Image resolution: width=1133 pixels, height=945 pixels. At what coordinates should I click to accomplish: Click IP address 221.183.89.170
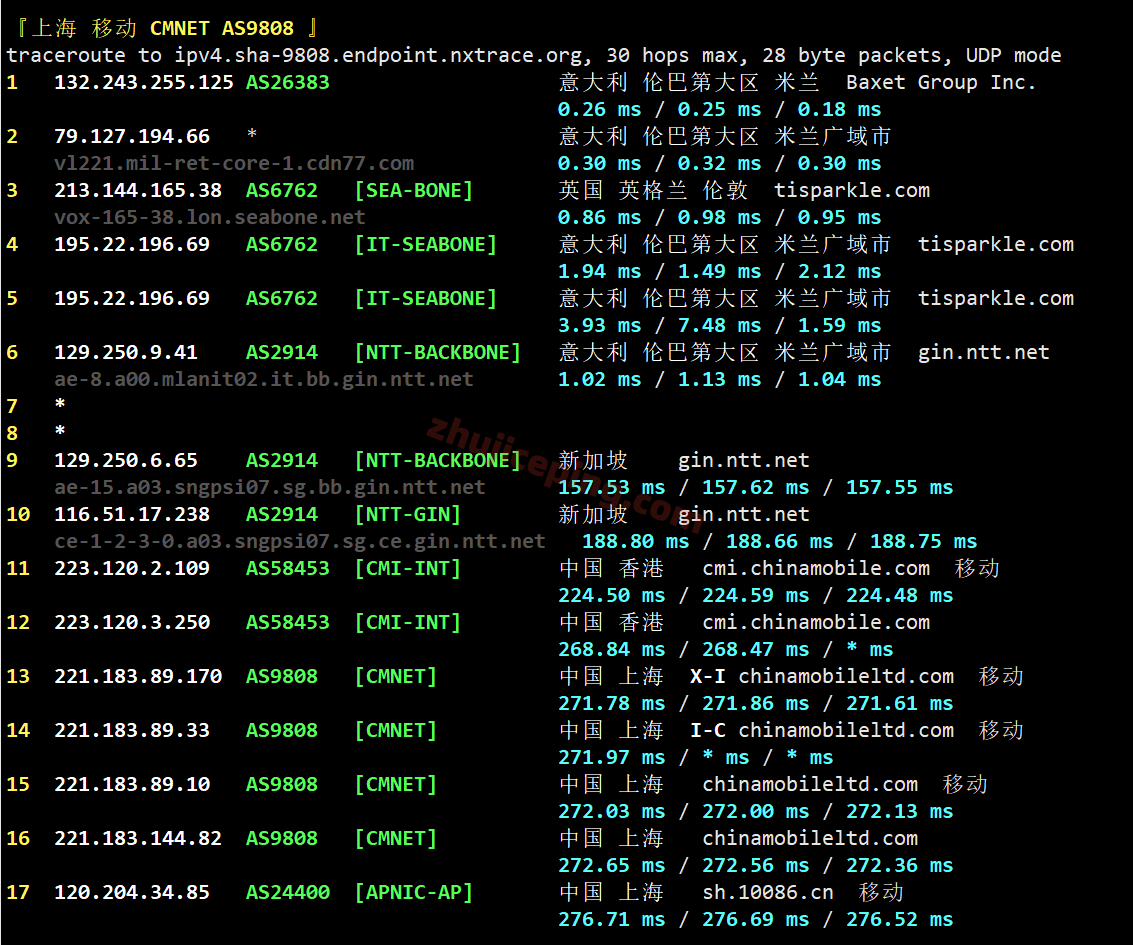[138, 676]
